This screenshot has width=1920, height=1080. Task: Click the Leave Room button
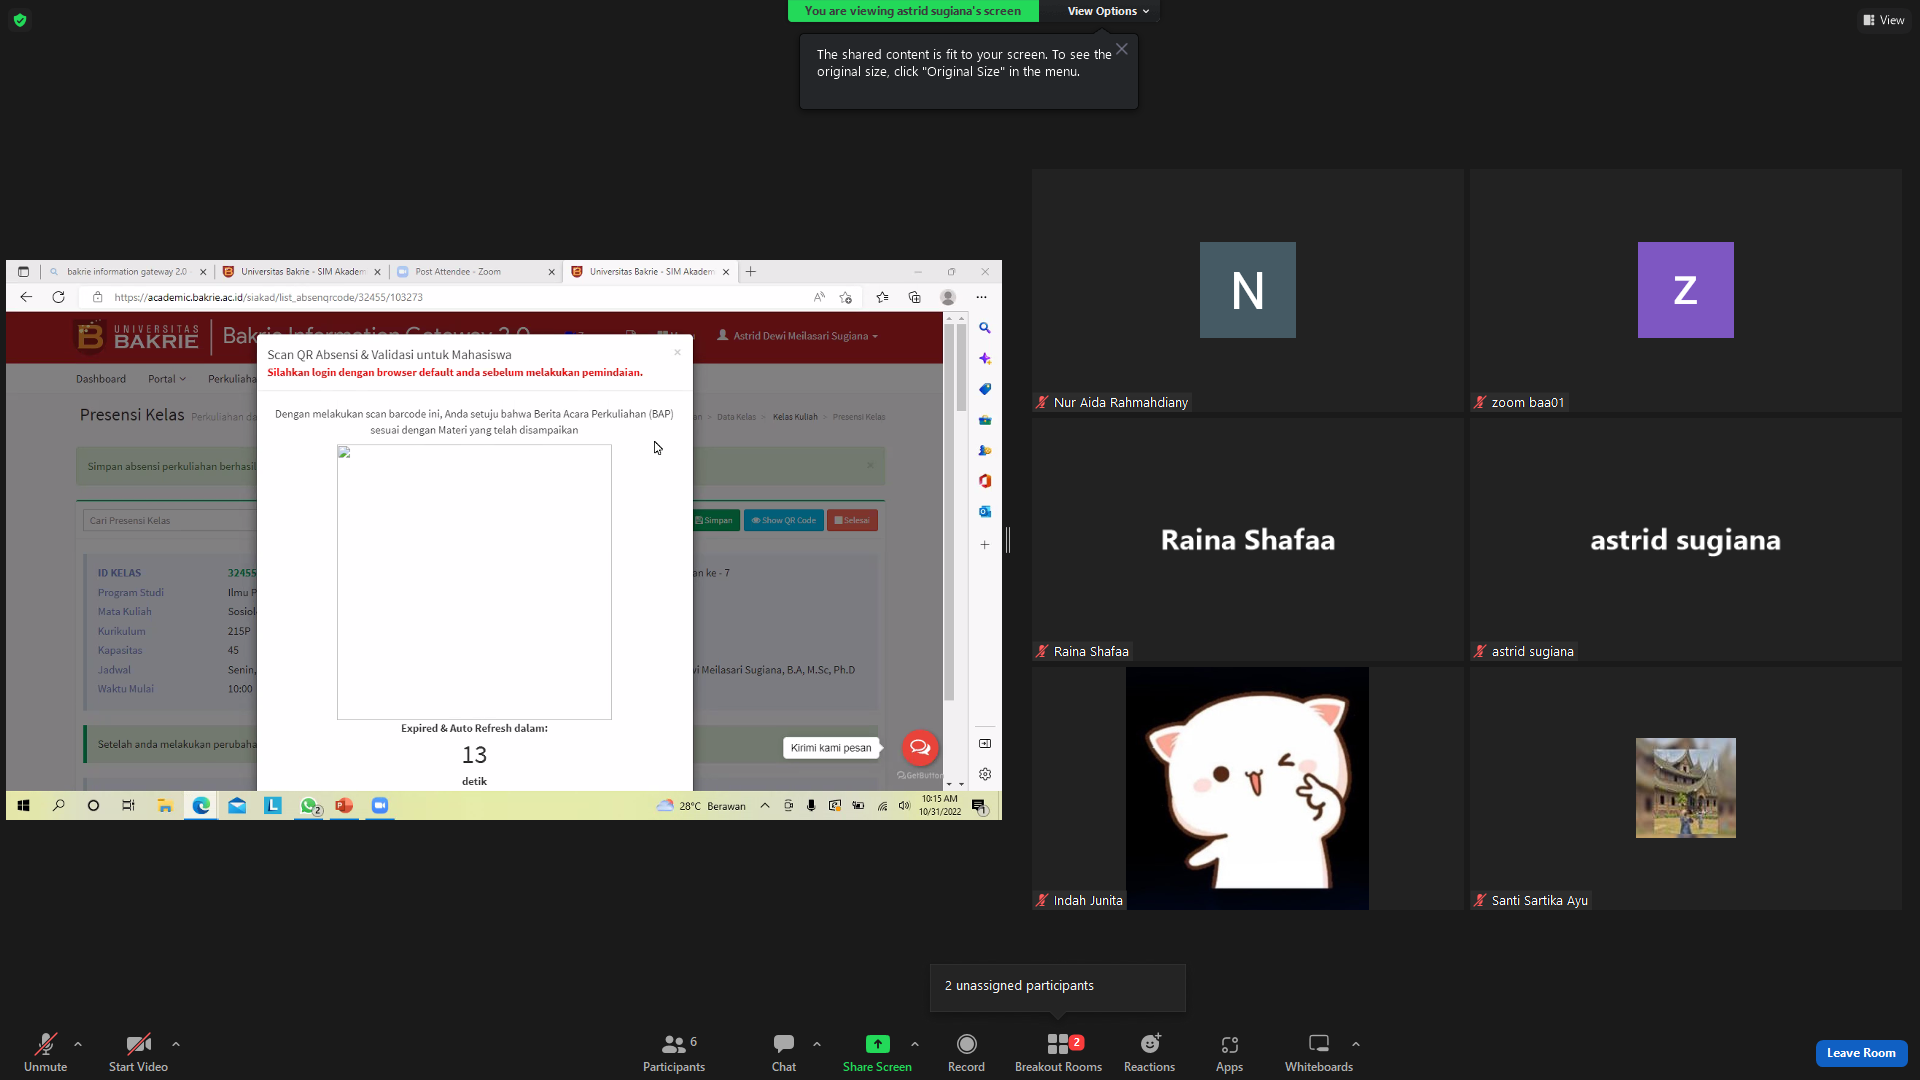1861,1053
